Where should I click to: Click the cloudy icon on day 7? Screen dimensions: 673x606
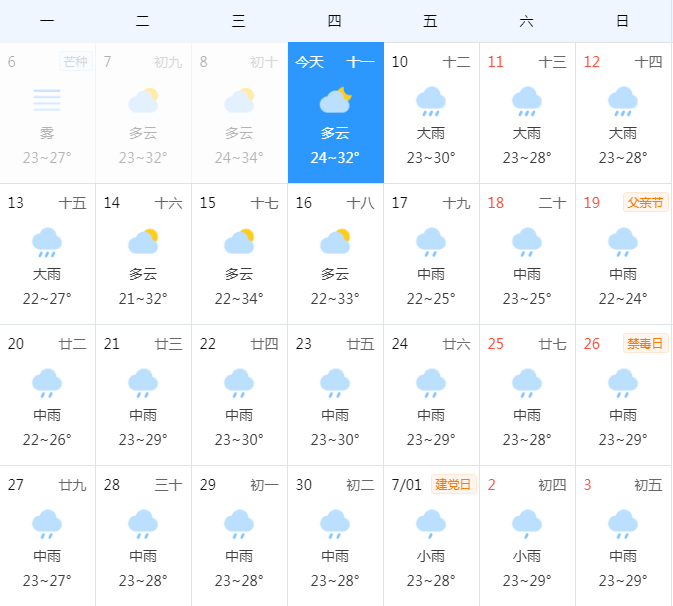(x=143, y=100)
